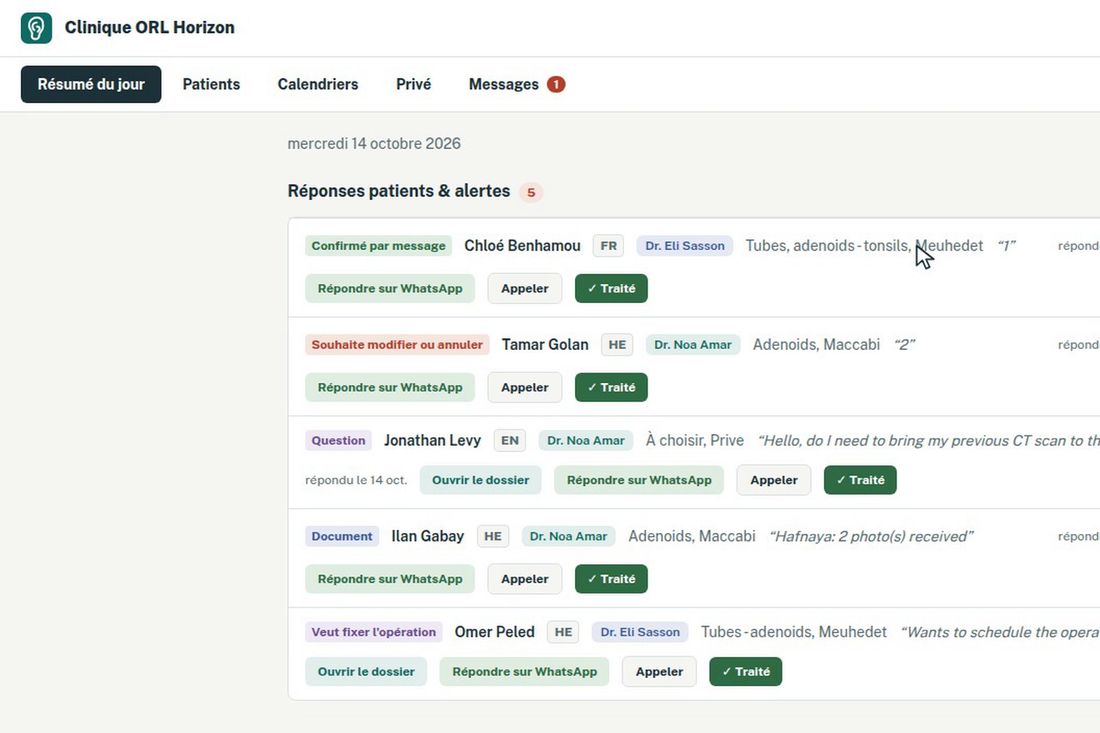Screen dimensions: 1100x733
Task: Reply on WhatsApp to Omer Peled
Action: (x=525, y=671)
